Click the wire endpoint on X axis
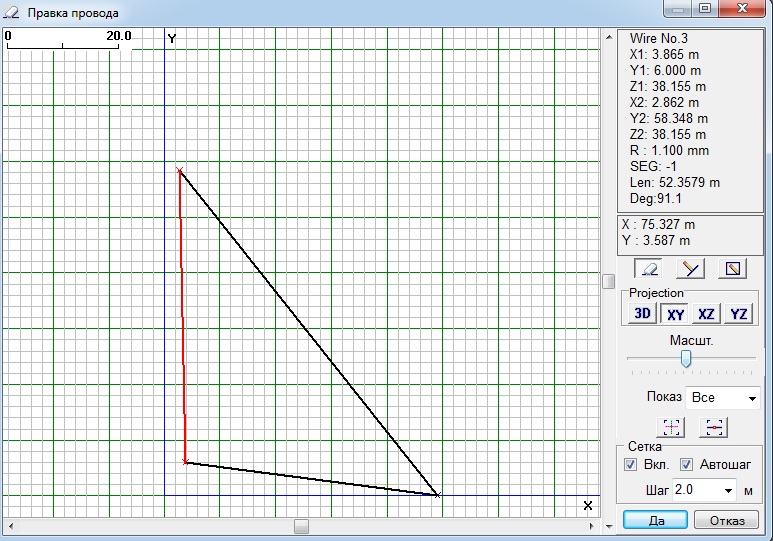 pos(438,495)
